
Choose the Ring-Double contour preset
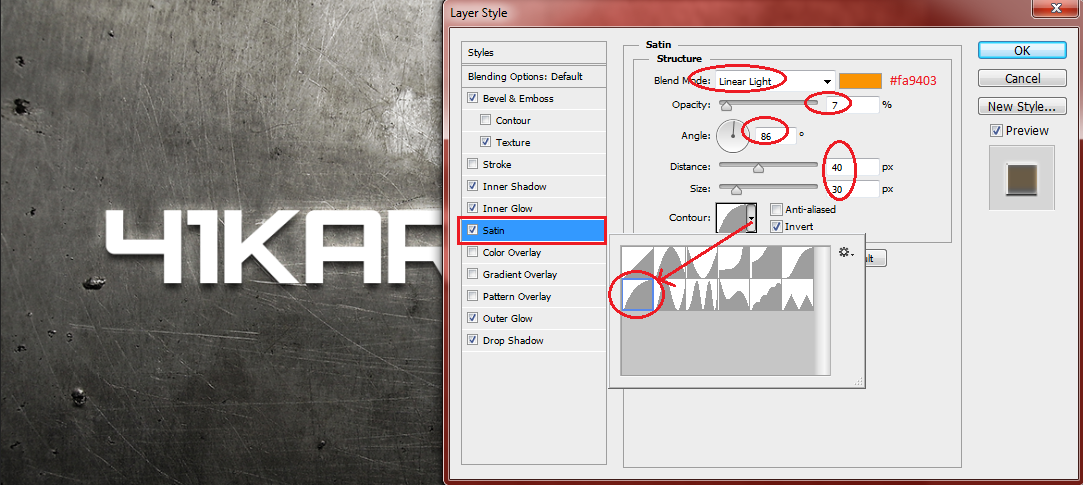click(x=702, y=295)
